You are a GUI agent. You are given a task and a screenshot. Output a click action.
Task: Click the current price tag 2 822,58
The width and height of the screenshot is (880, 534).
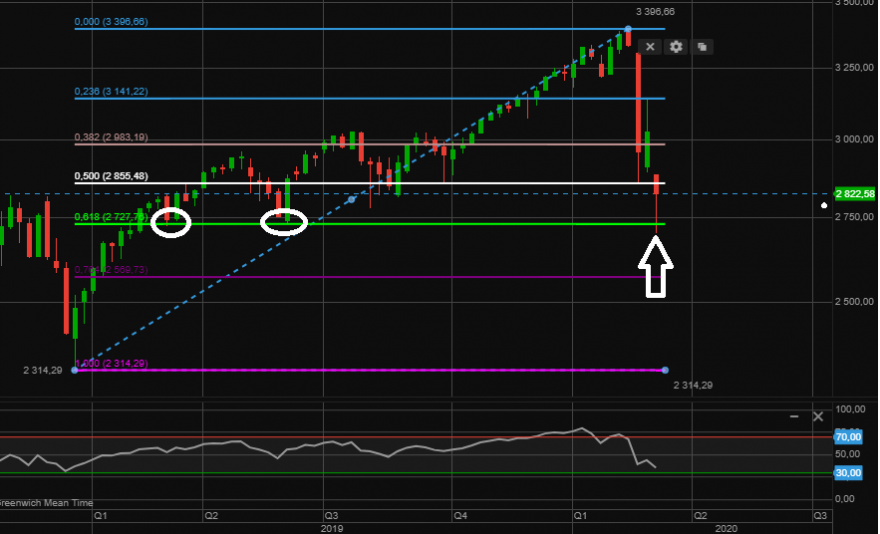point(855,194)
